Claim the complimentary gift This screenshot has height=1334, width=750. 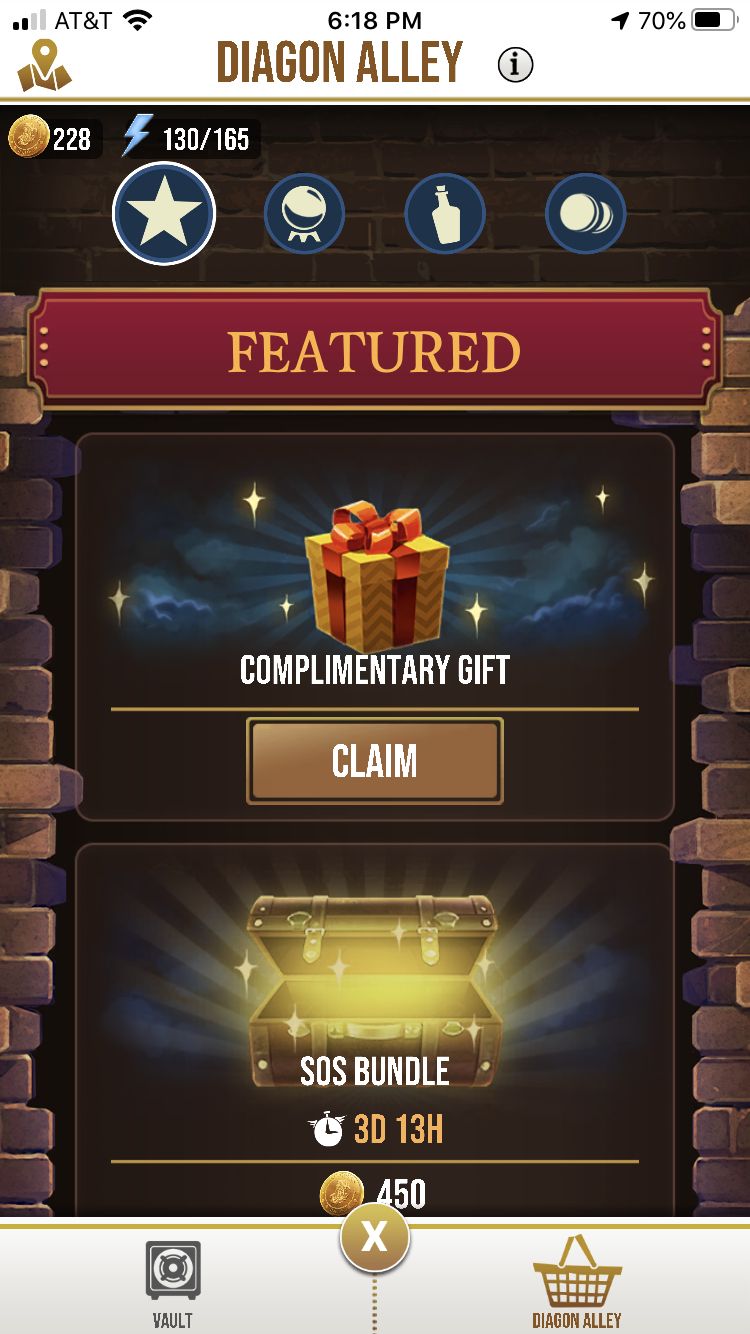375,761
